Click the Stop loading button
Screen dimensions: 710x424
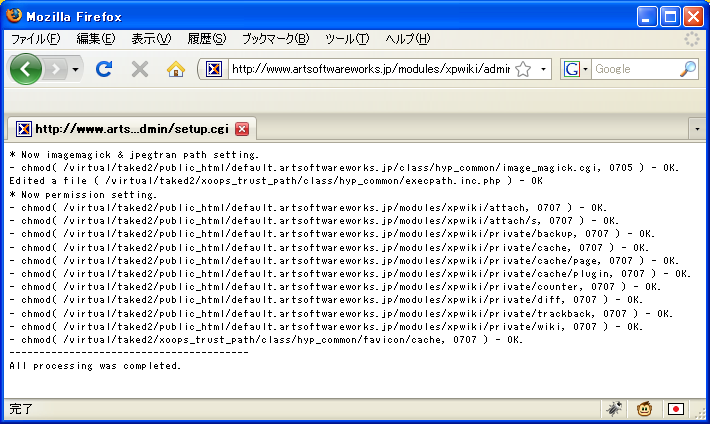(140, 69)
